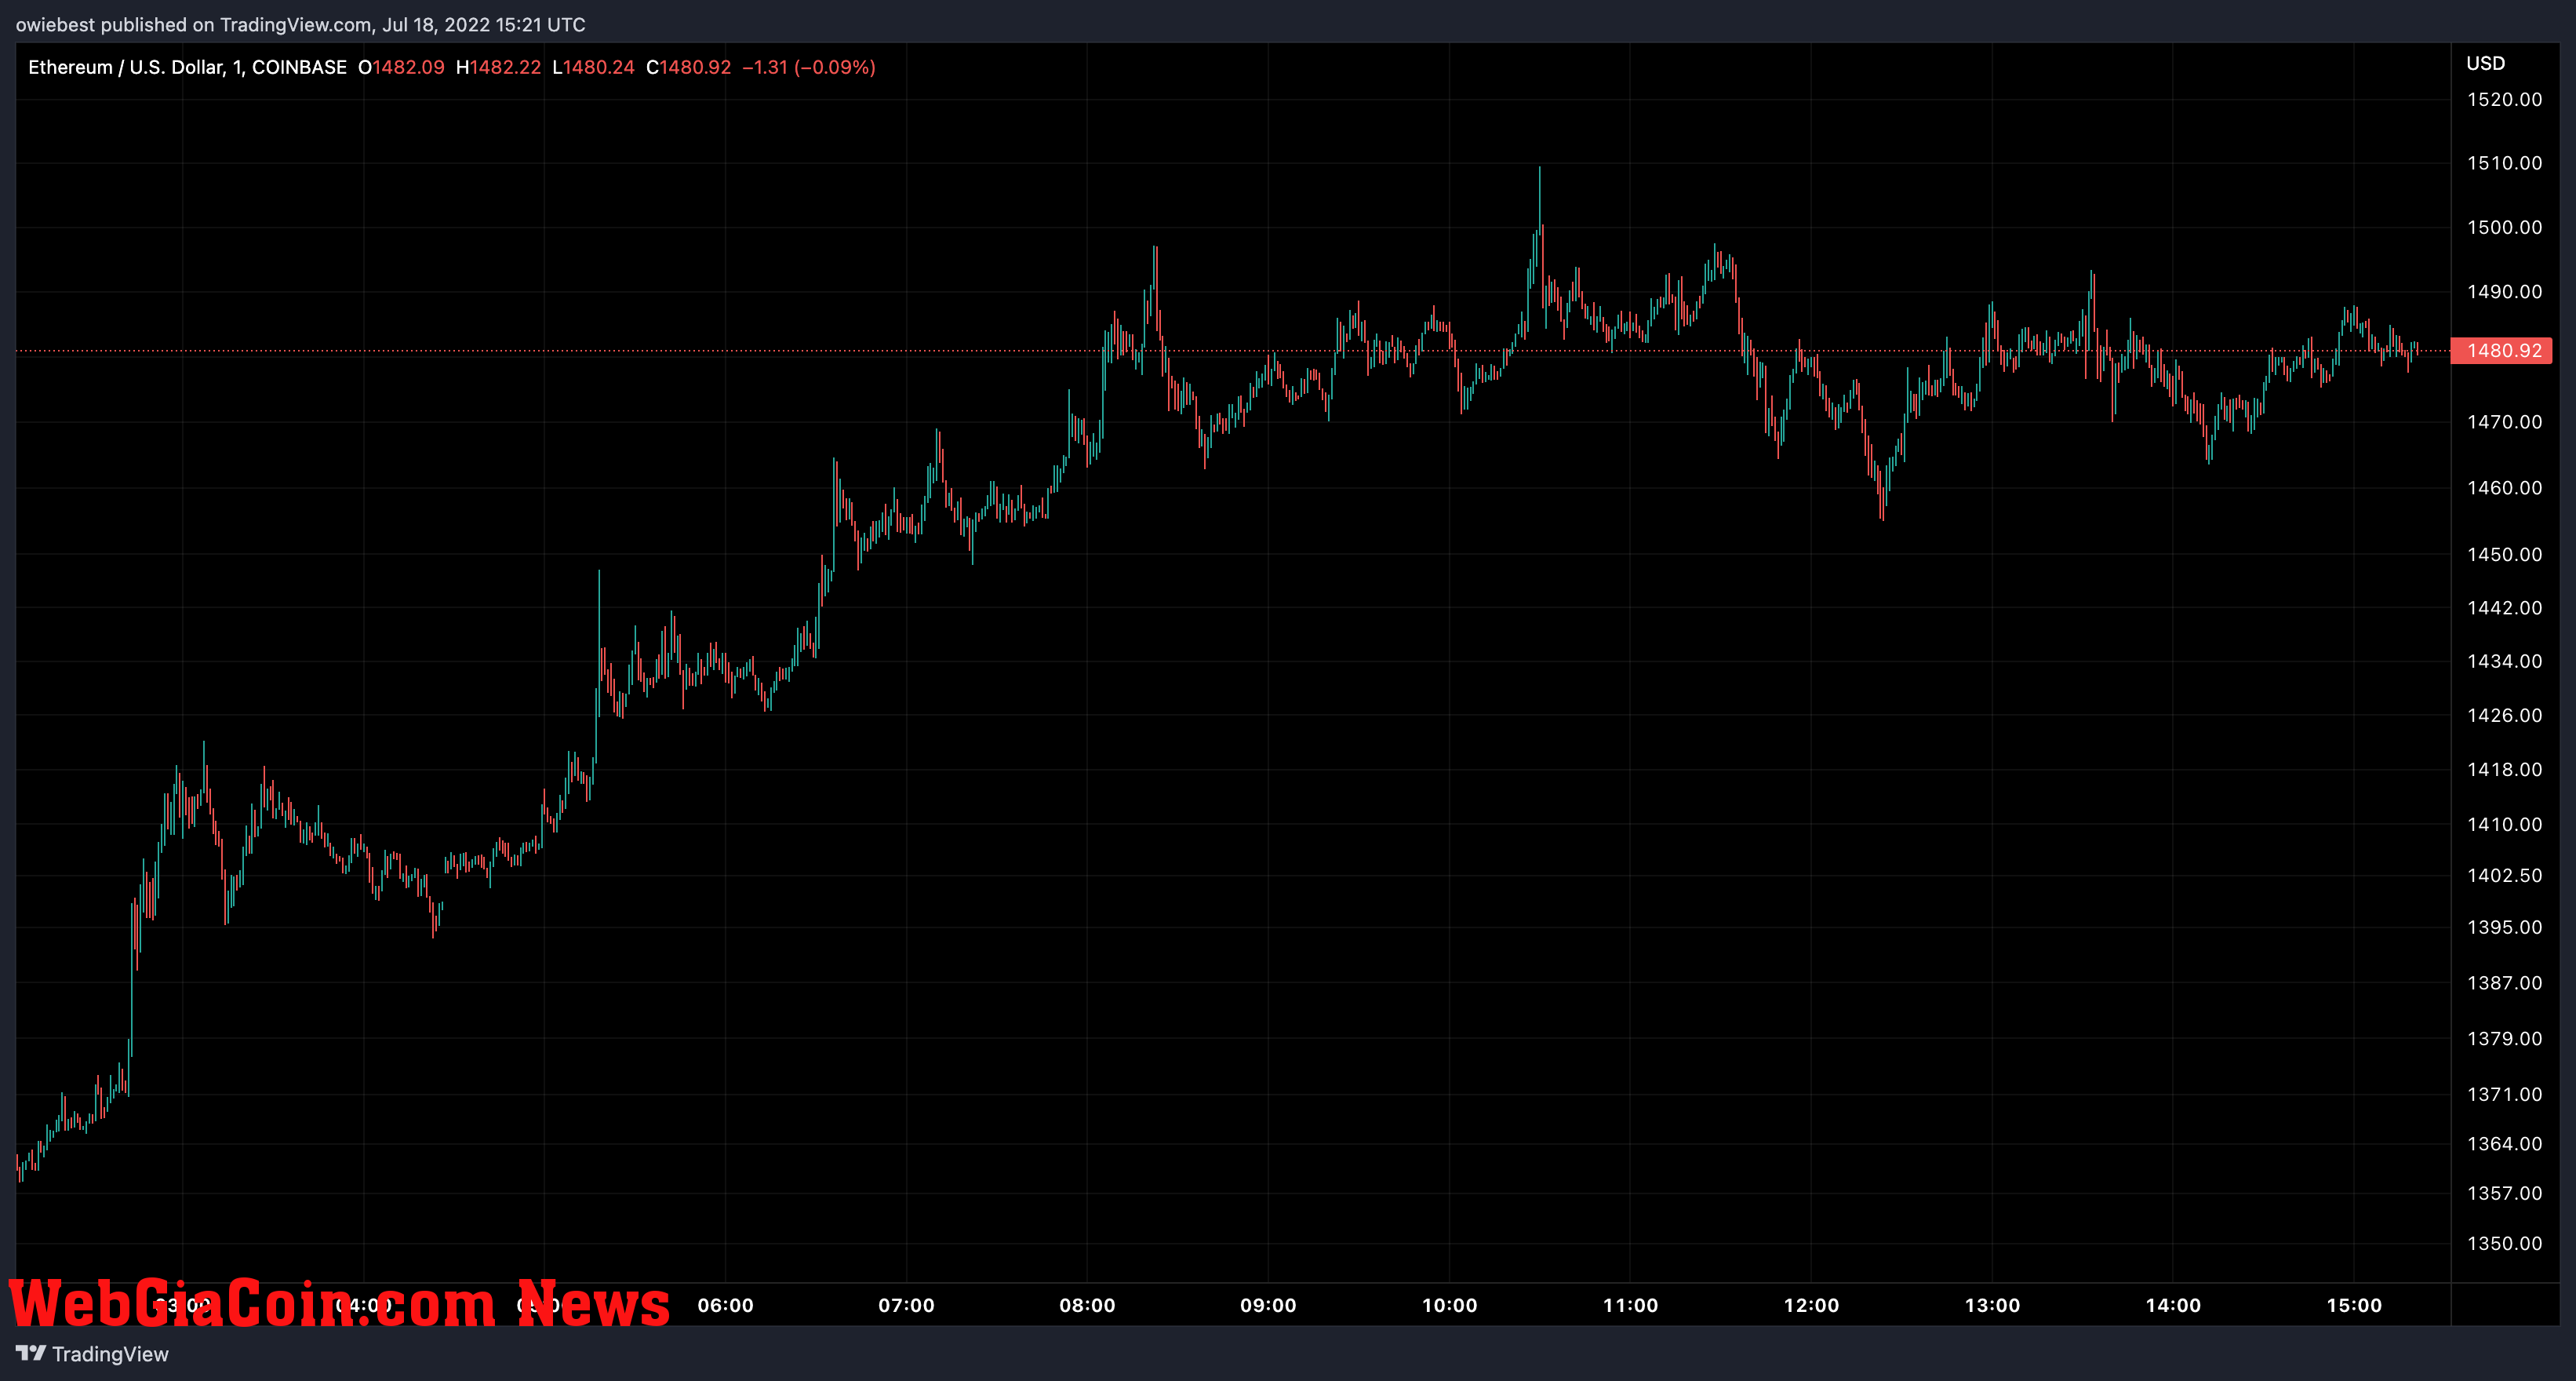Click the 1490.00 price axis label

2504,292
